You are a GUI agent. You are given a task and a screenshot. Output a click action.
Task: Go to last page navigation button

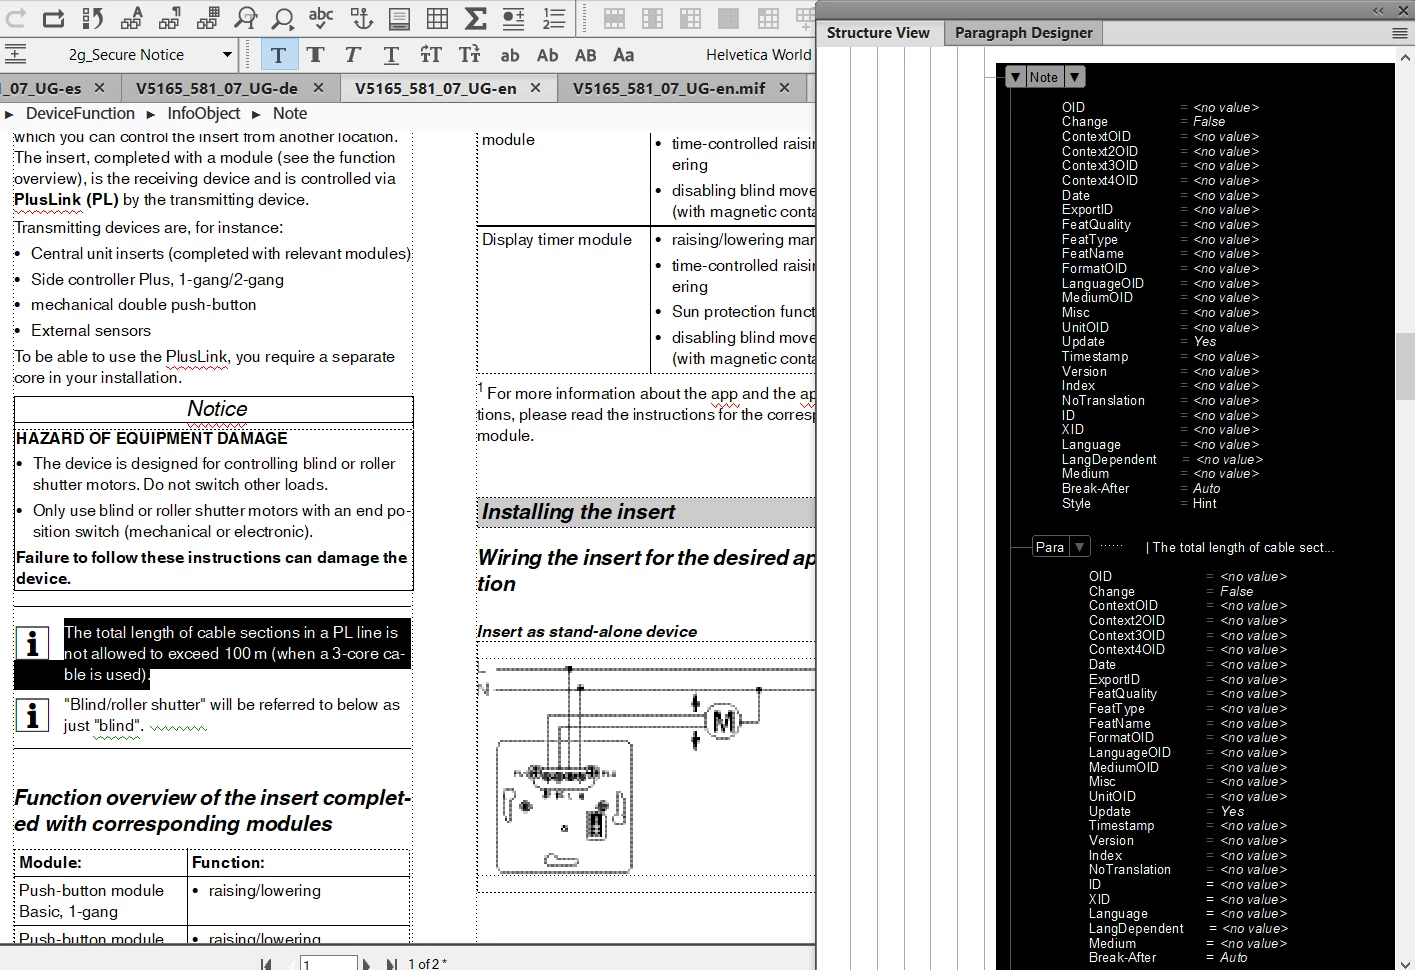coord(392,964)
